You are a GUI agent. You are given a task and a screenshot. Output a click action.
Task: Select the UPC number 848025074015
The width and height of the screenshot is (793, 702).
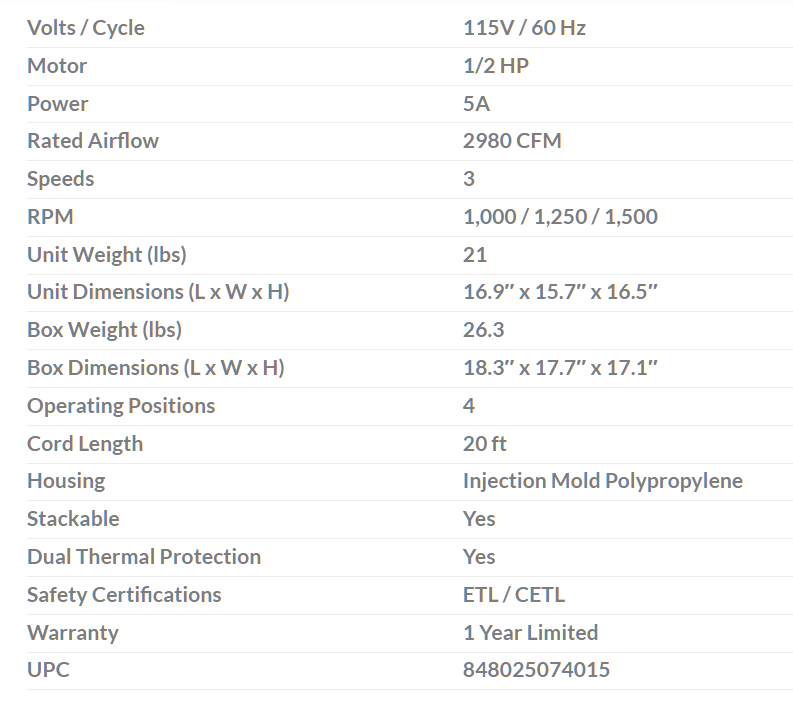click(x=536, y=670)
